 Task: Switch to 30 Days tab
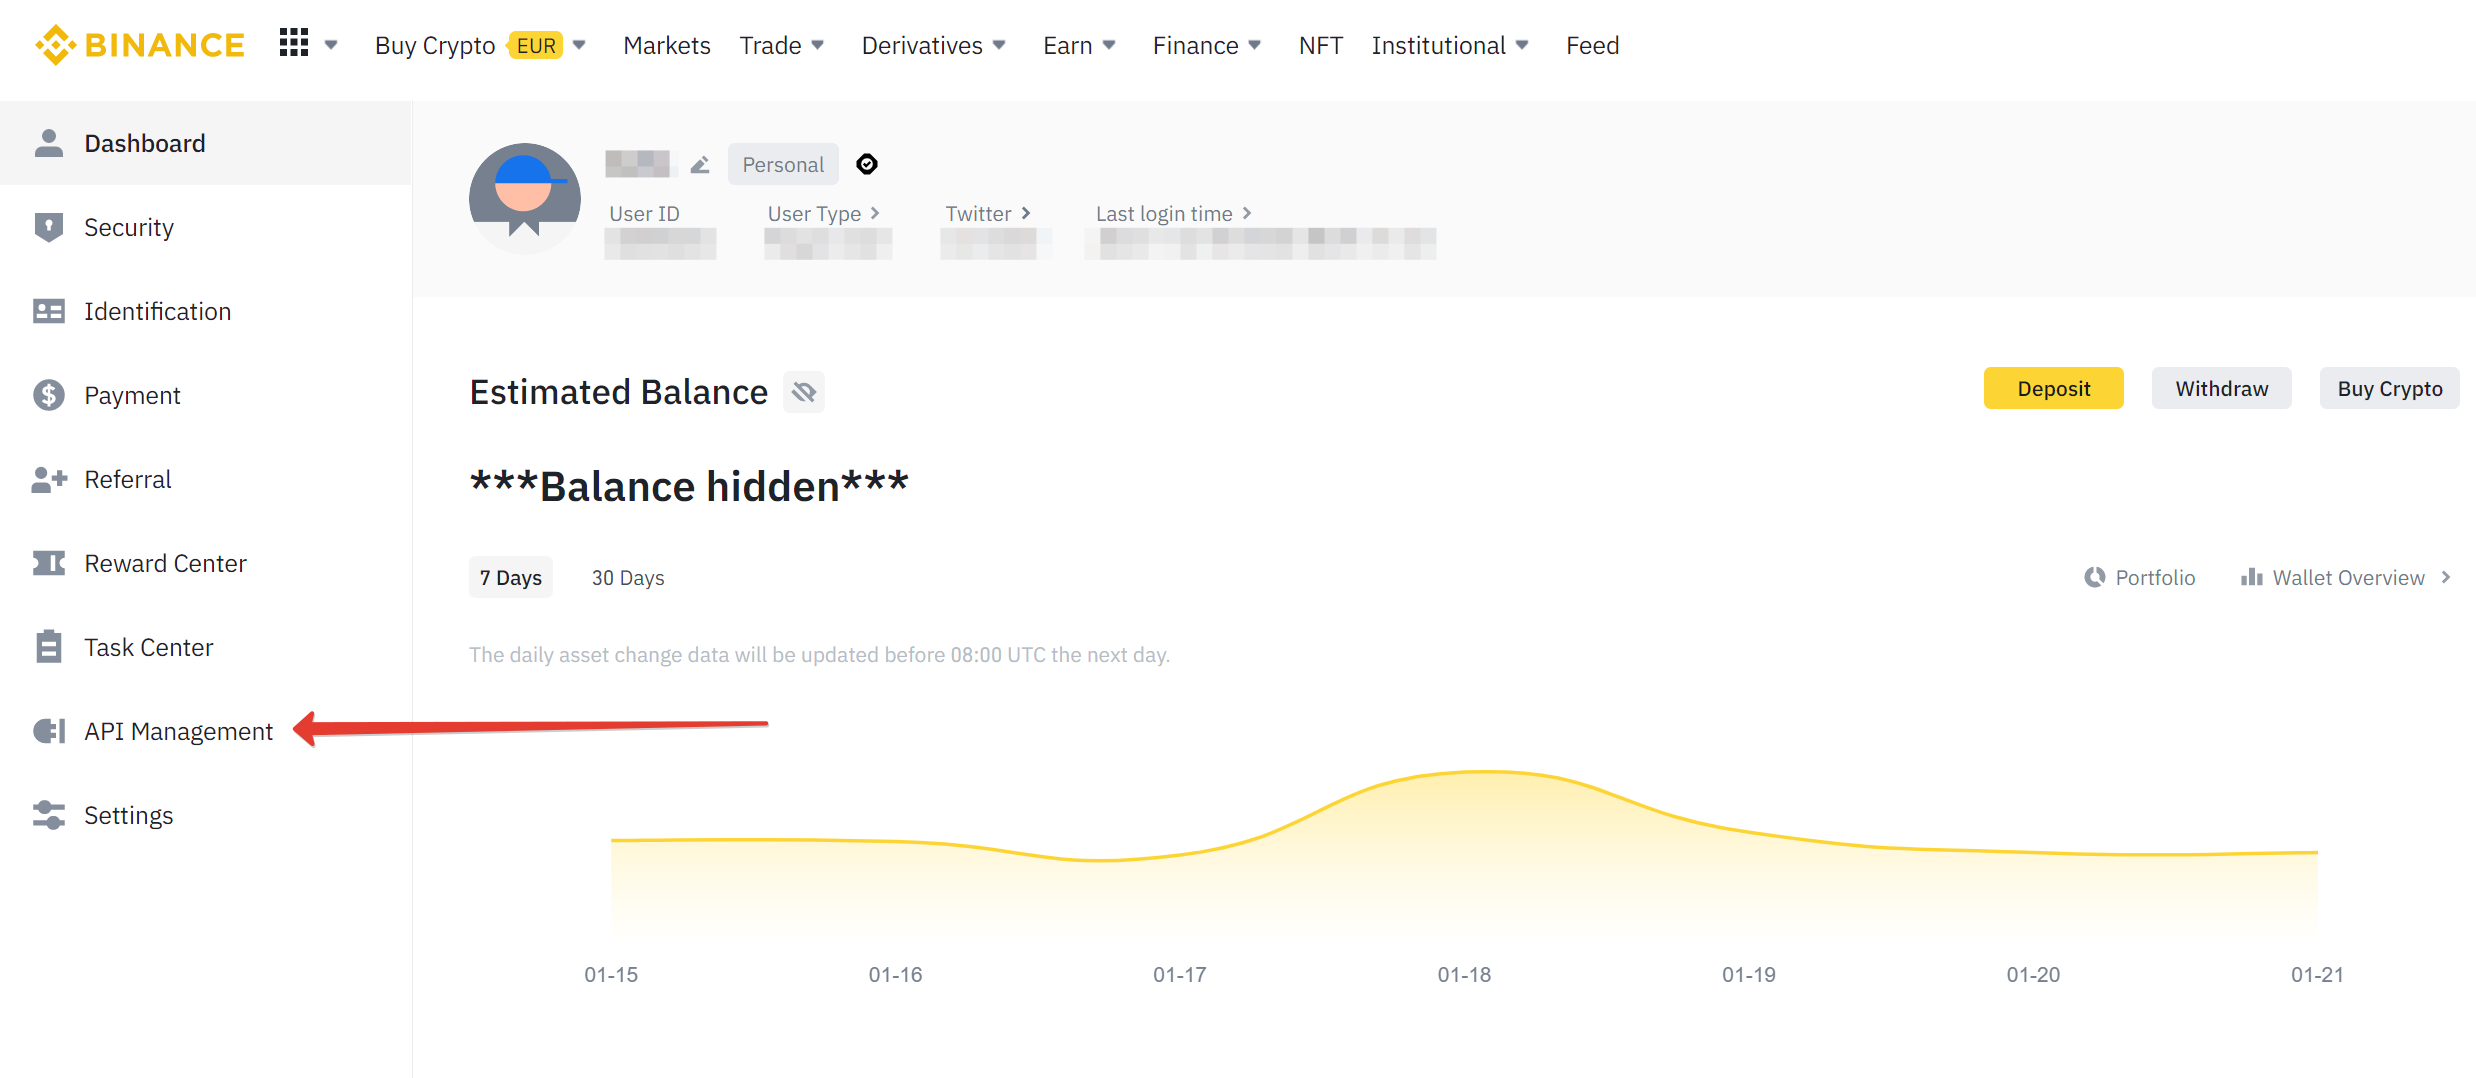coord(628,577)
